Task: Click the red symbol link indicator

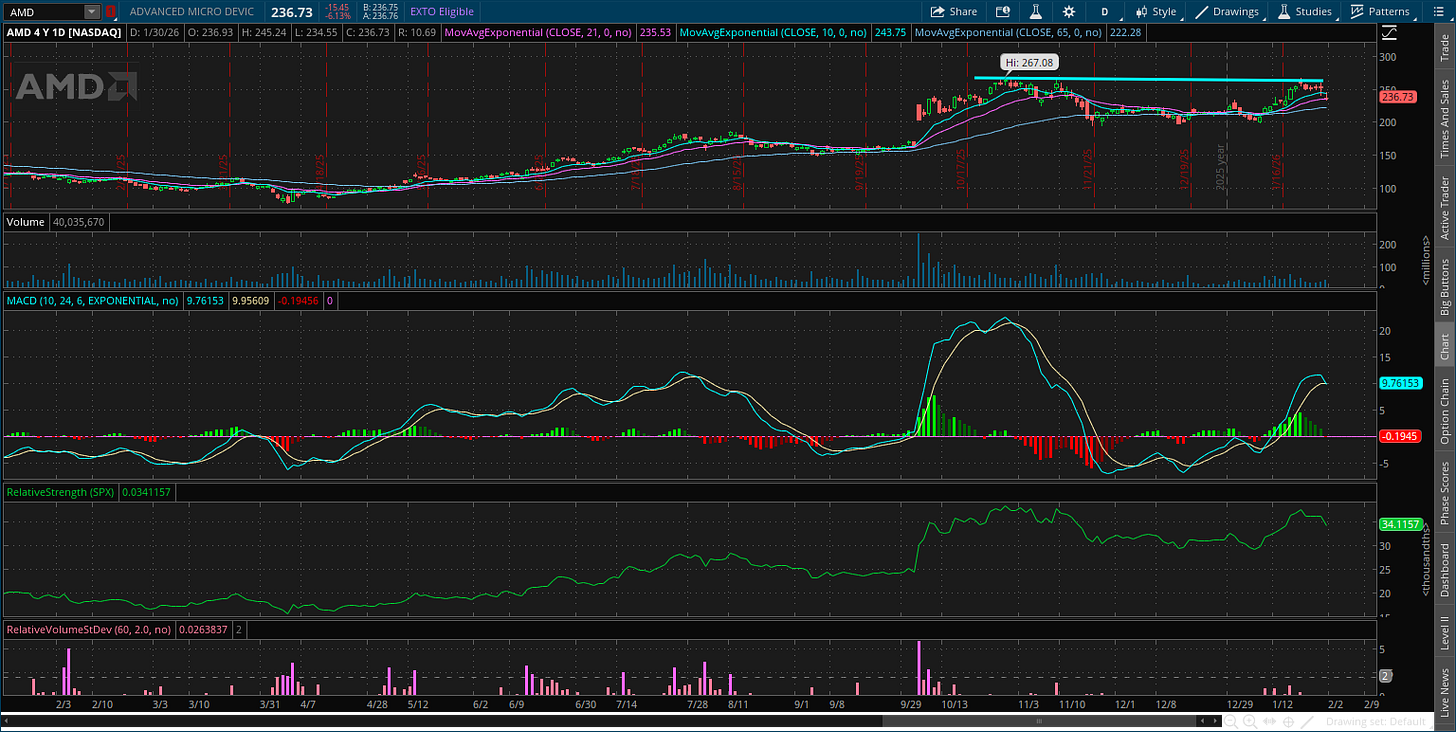Action: (110, 12)
